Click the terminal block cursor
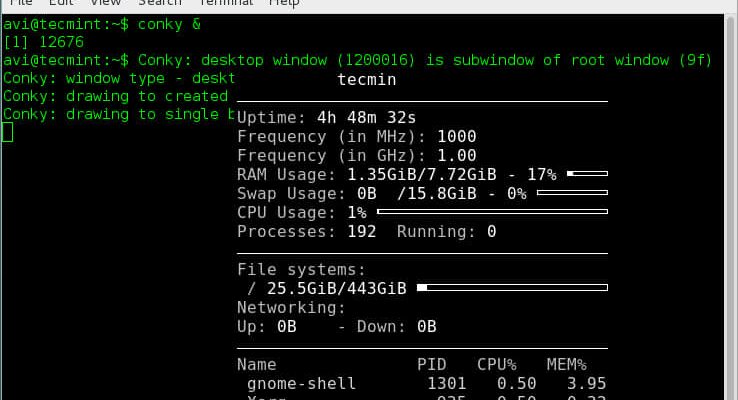The image size is (738, 400). (8, 132)
